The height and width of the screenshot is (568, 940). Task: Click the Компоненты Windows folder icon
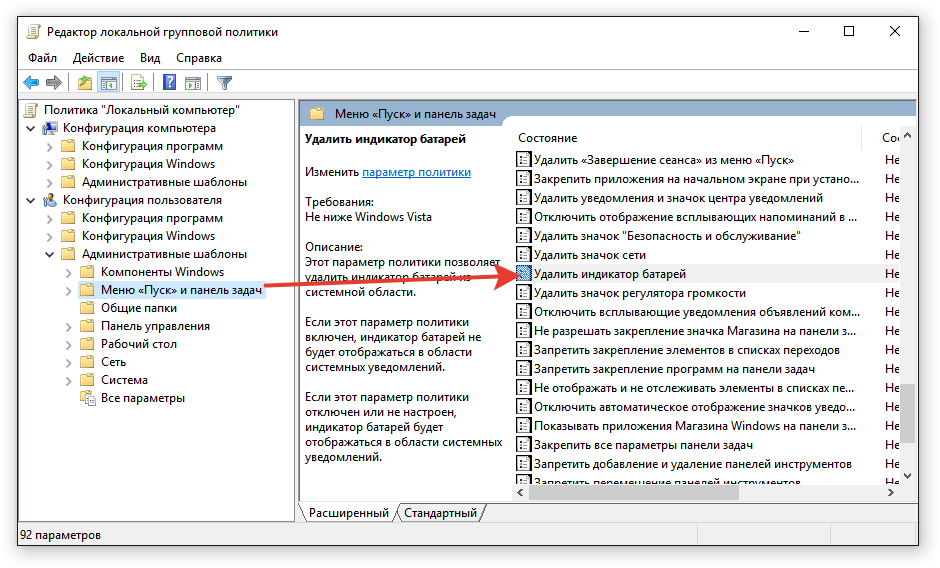(x=87, y=272)
